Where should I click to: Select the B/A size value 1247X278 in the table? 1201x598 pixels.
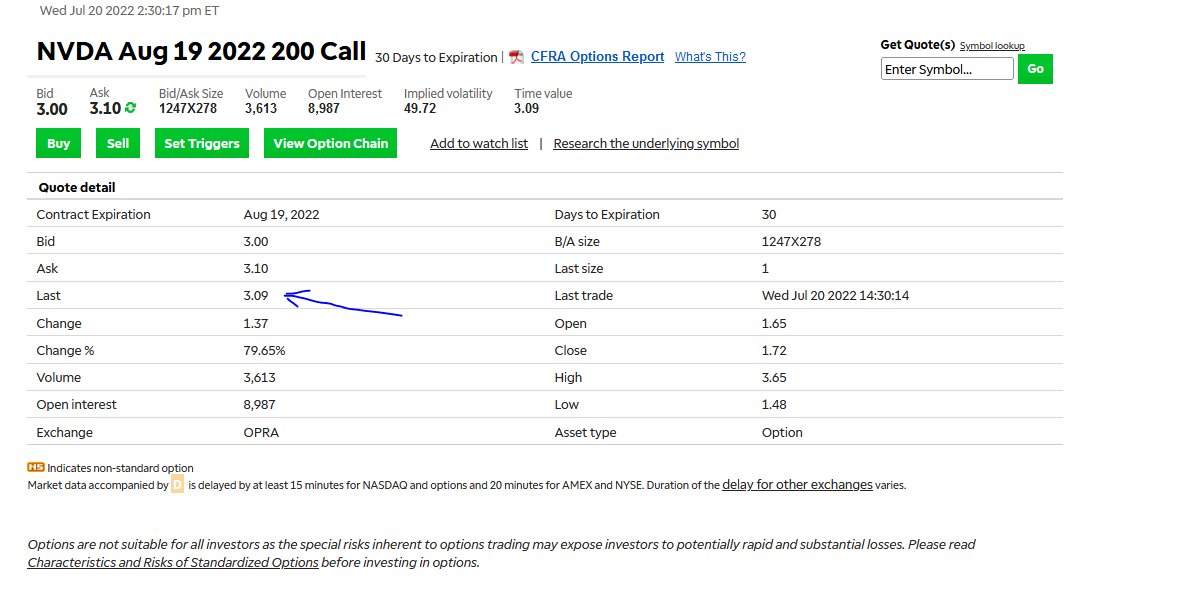click(x=792, y=242)
